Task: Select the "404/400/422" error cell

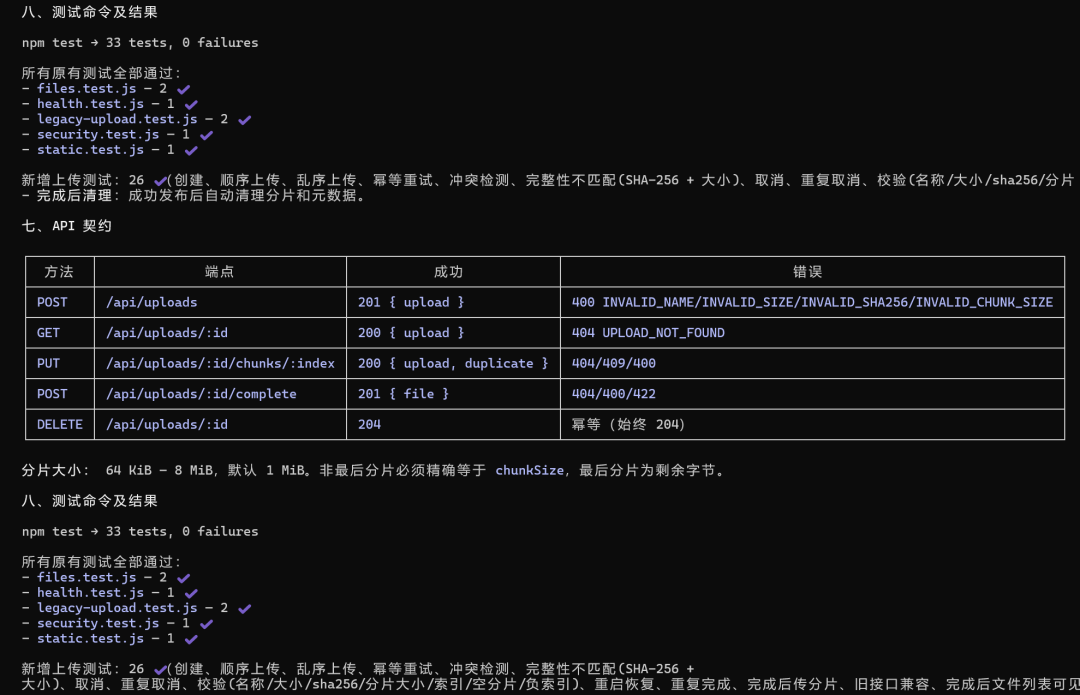Action: (x=812, y=394)
